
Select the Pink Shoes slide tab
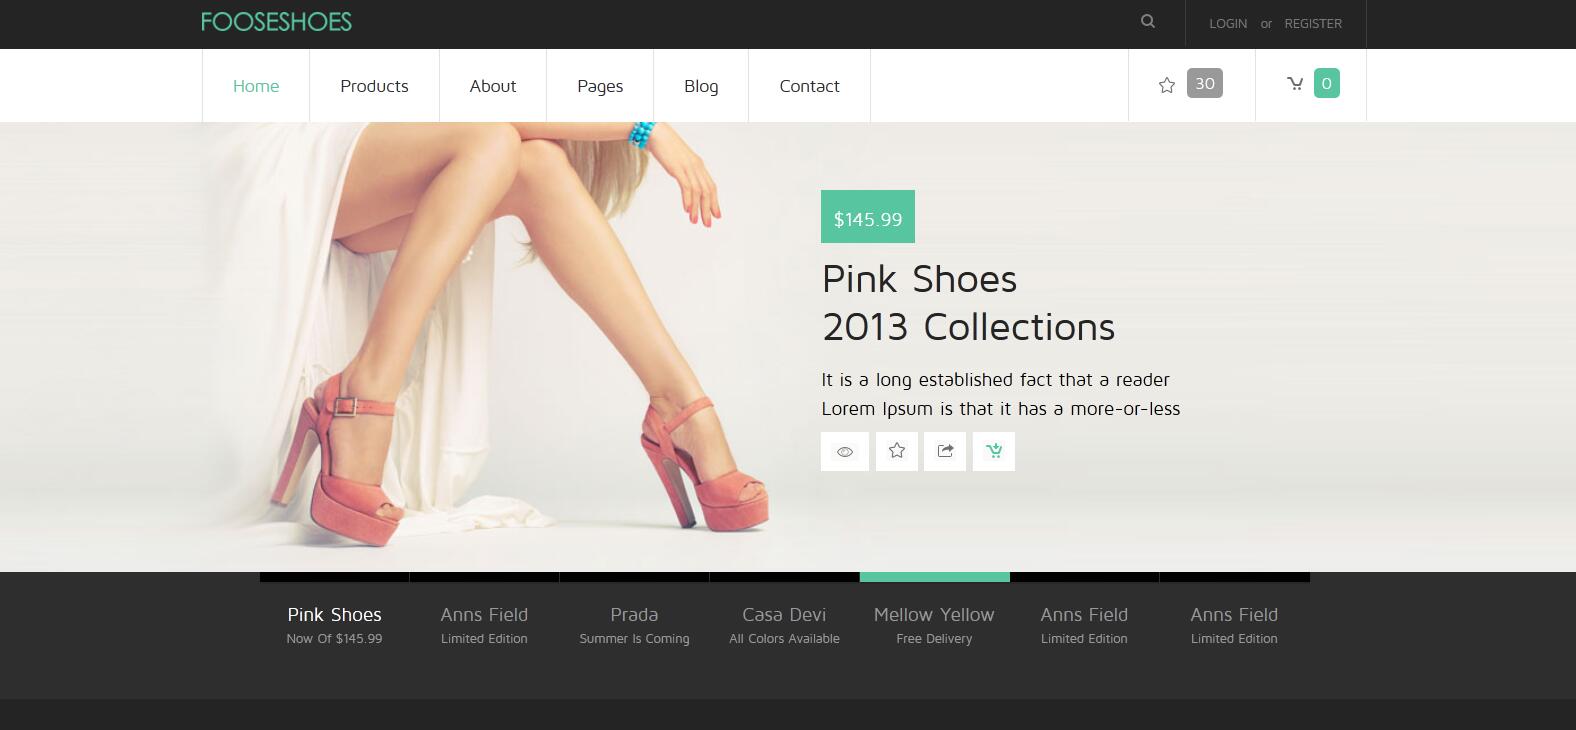[334, 625]
